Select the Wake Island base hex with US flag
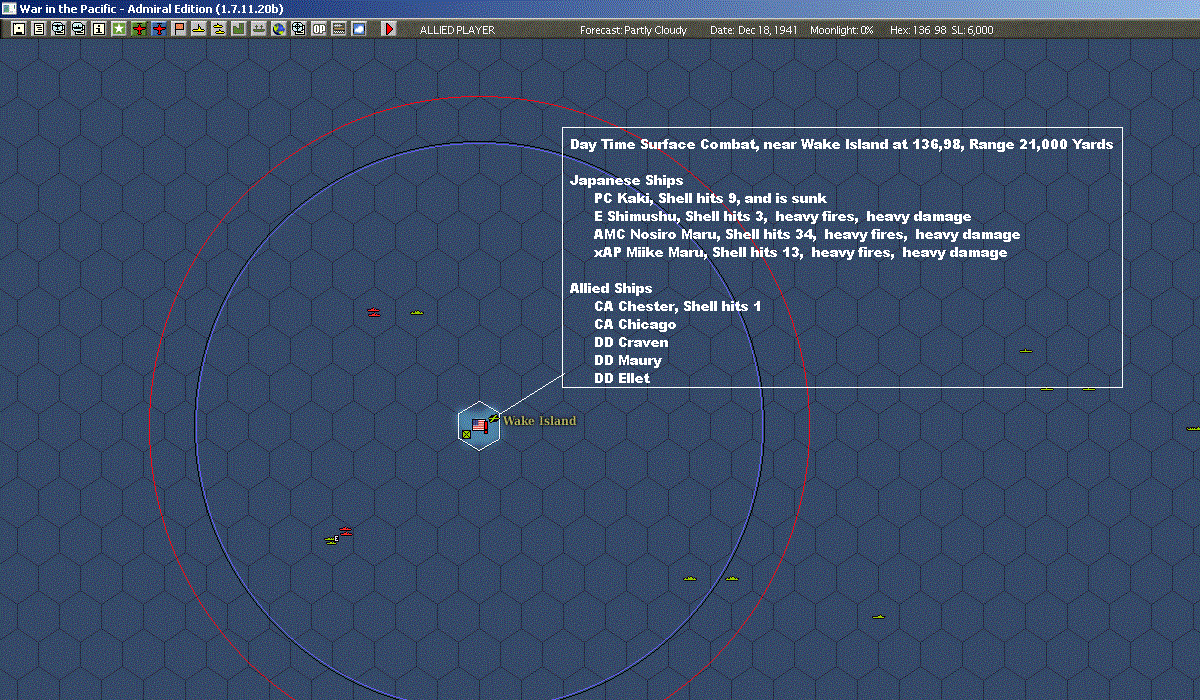The width and height of the screenshot is (1200, 700). pos(480,425)
